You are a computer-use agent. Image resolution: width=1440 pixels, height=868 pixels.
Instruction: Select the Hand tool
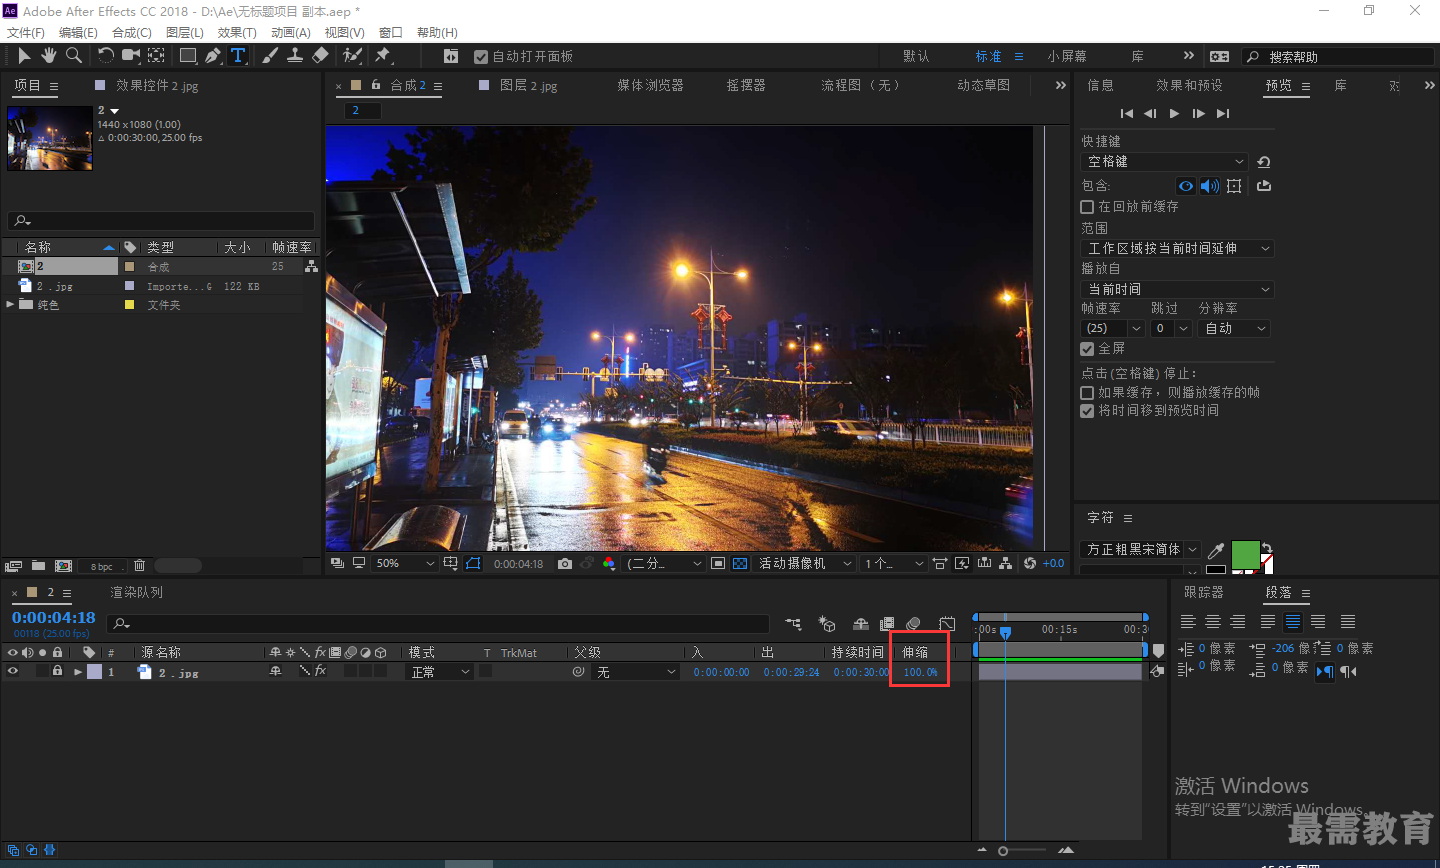tap(48, 56)
